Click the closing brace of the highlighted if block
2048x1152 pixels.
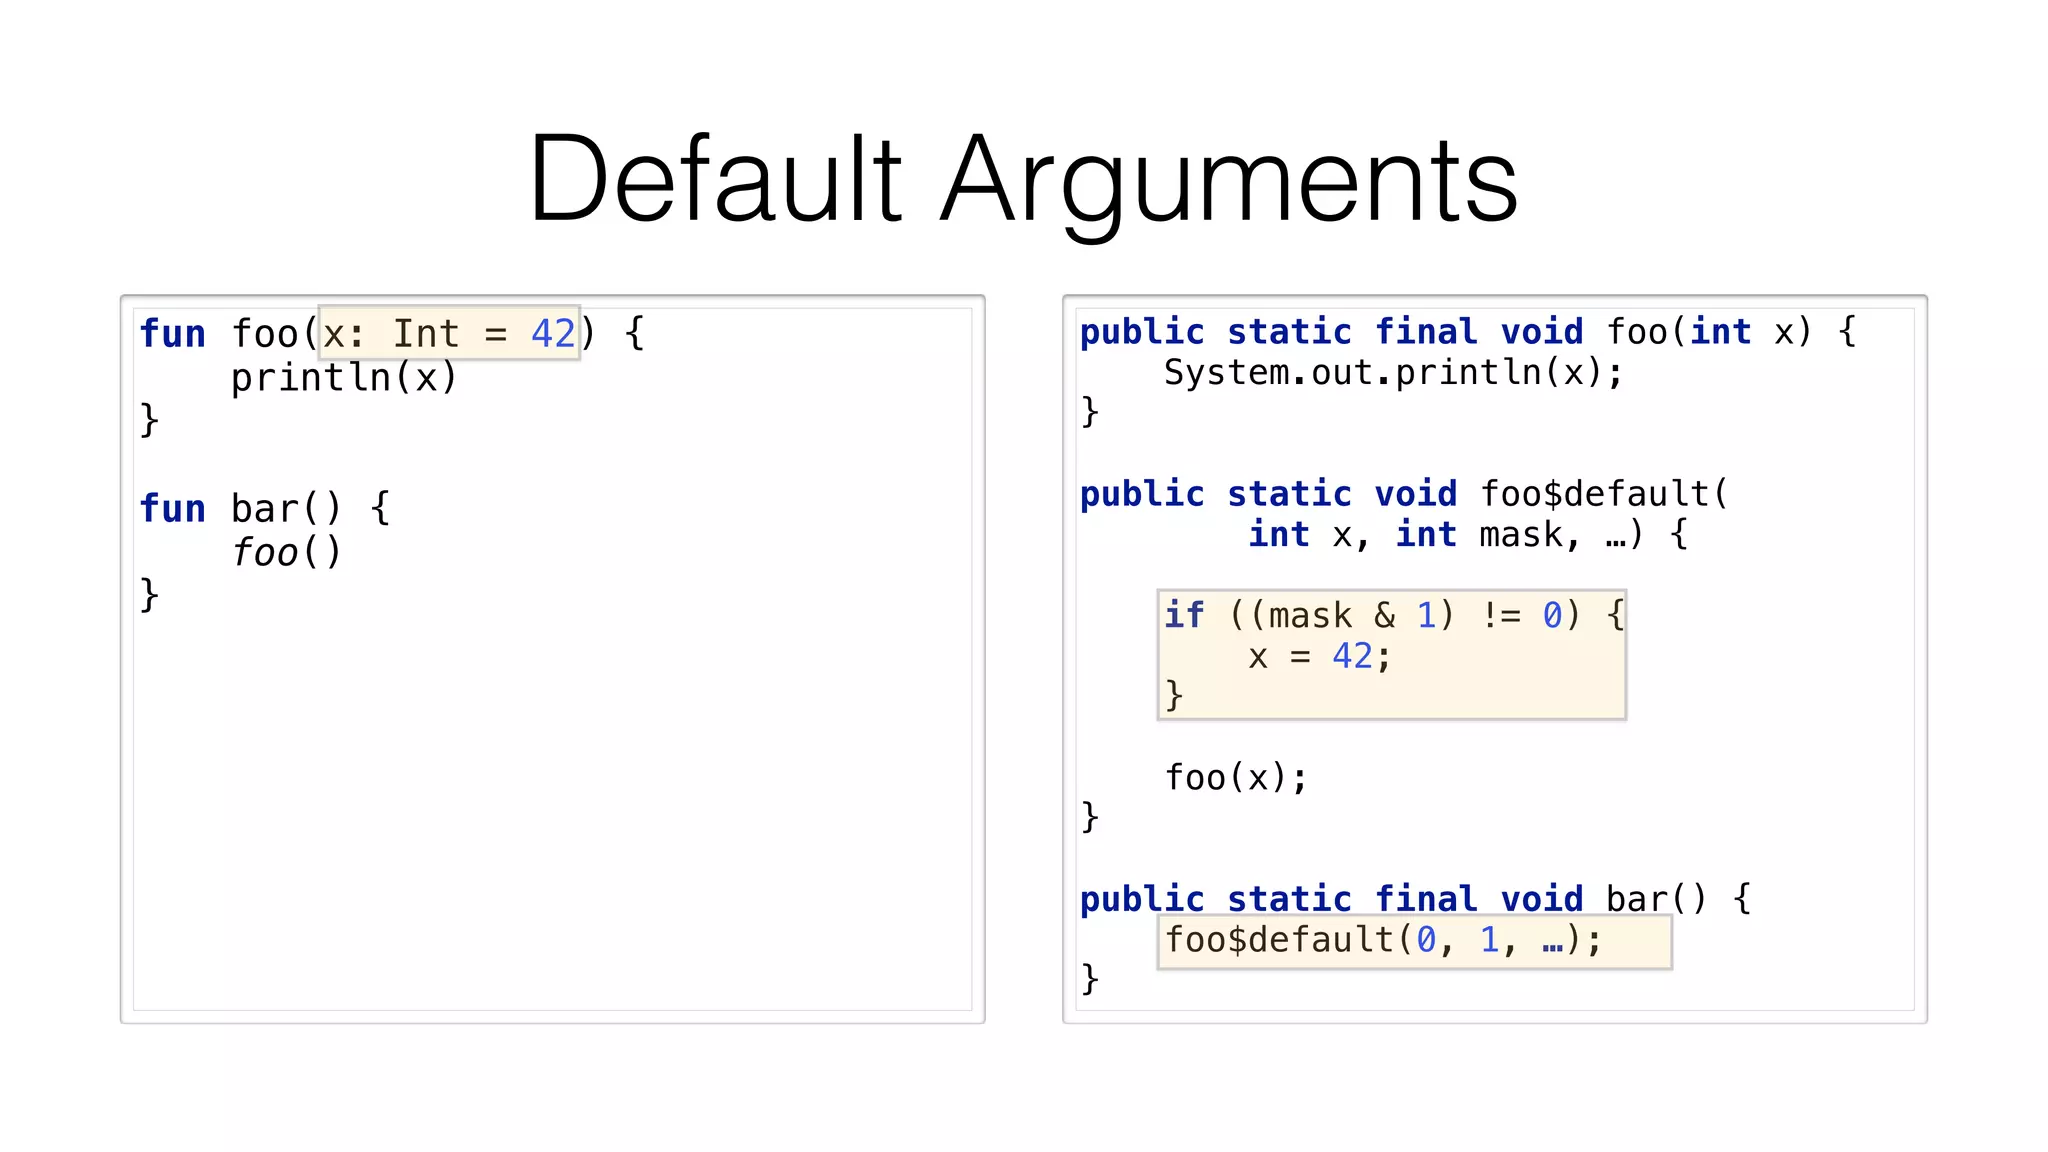[x=1174, y=695]
